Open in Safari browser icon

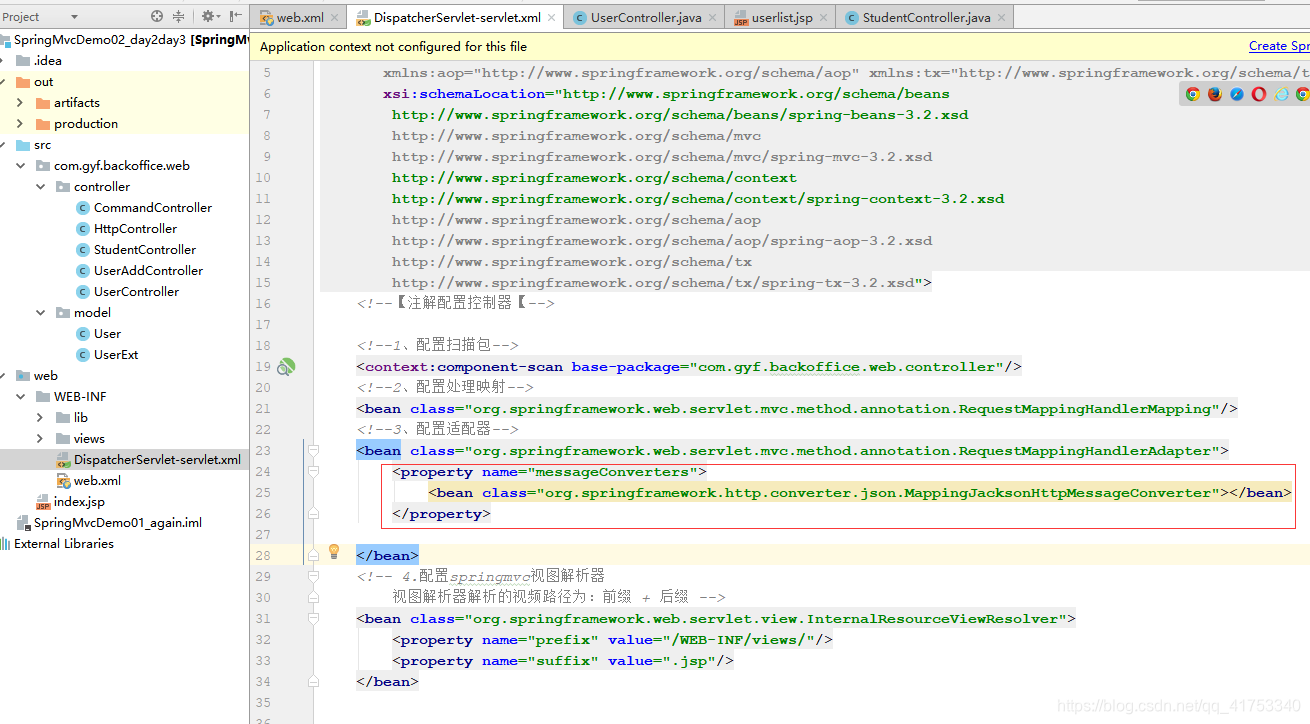coord(1236,94)
